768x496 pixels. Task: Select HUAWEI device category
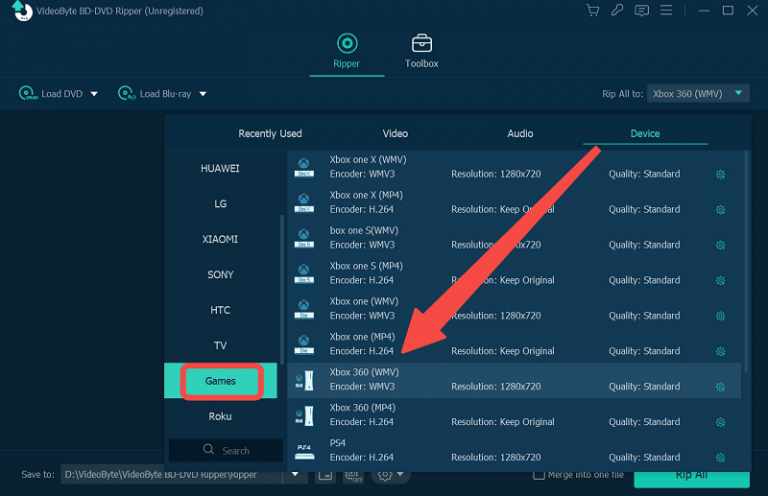[x=220, y=168]
